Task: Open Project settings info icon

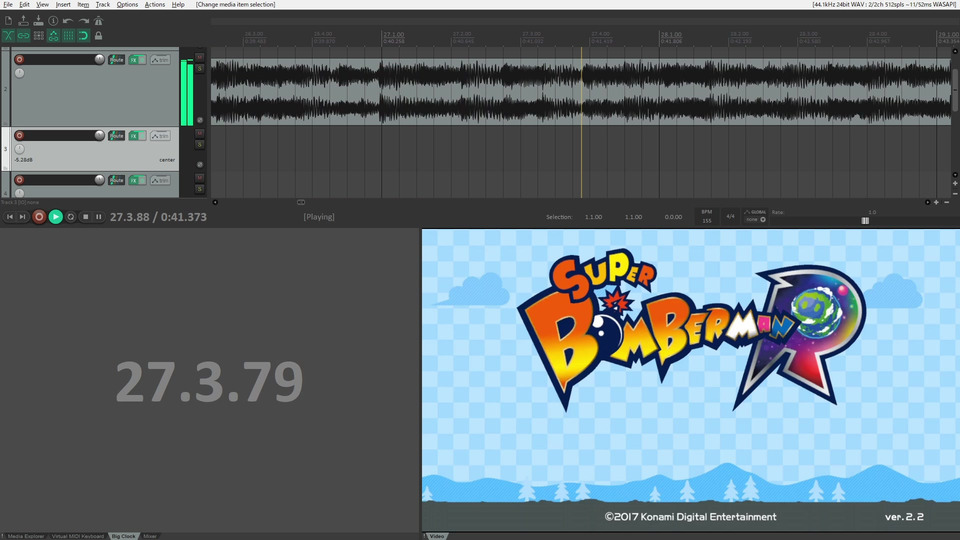Action: pyautogui.click(x=53, y=21)
